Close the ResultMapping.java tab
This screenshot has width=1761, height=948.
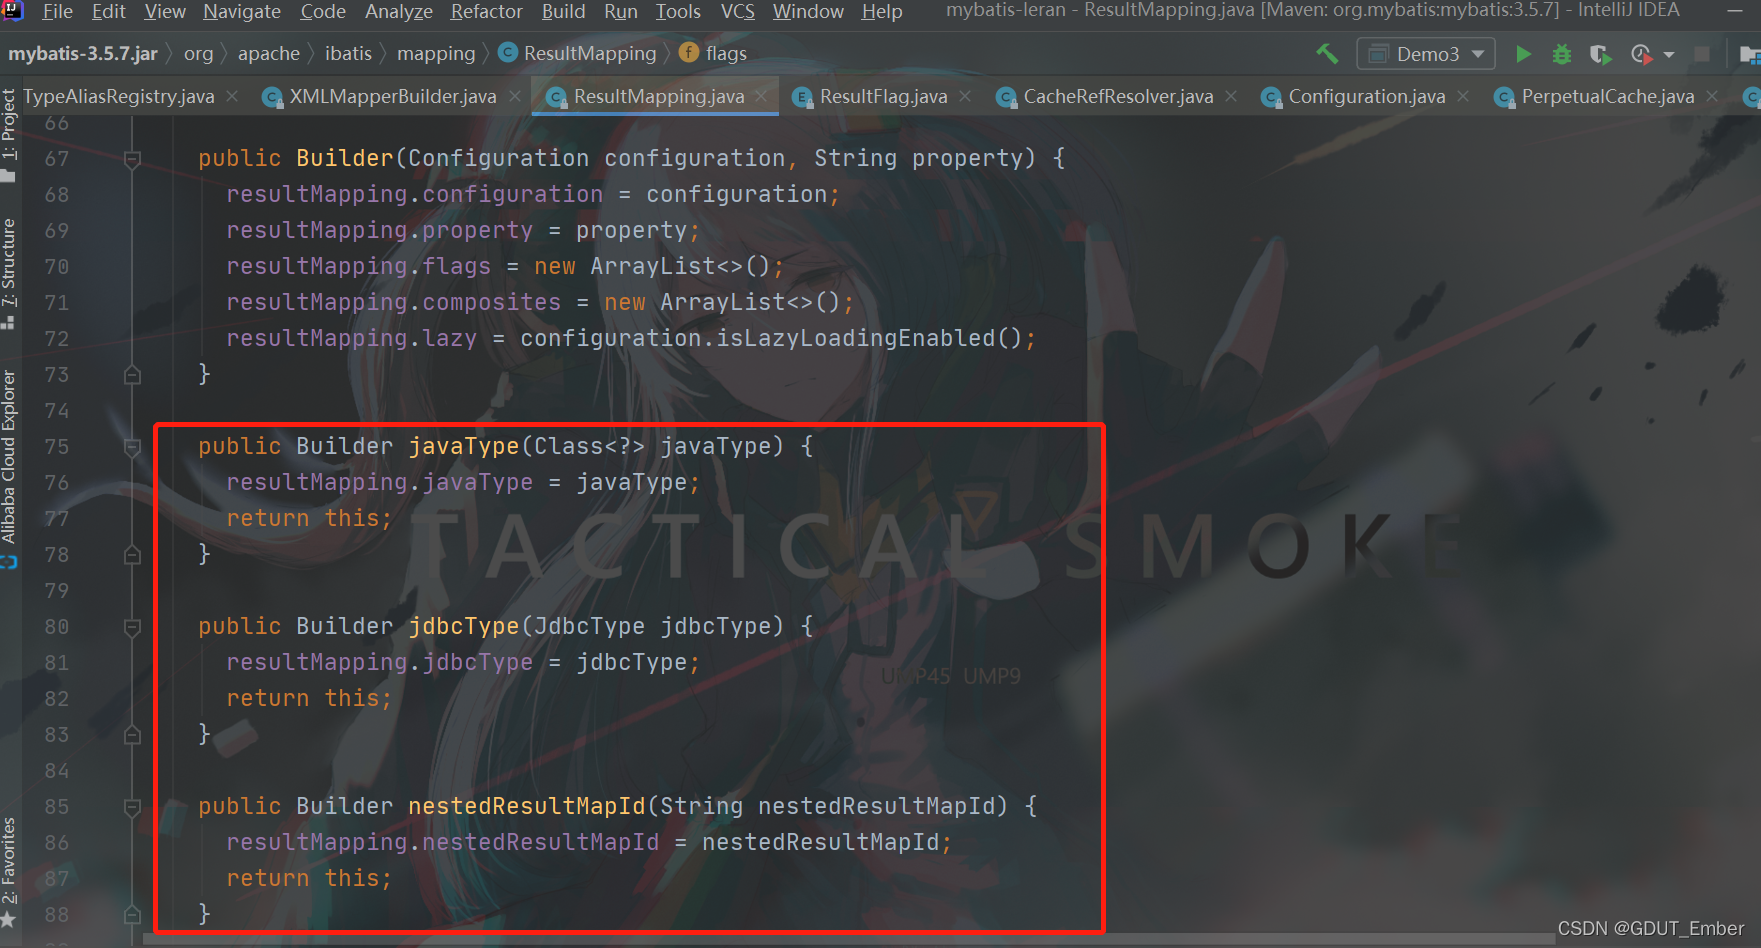(761, 96)
